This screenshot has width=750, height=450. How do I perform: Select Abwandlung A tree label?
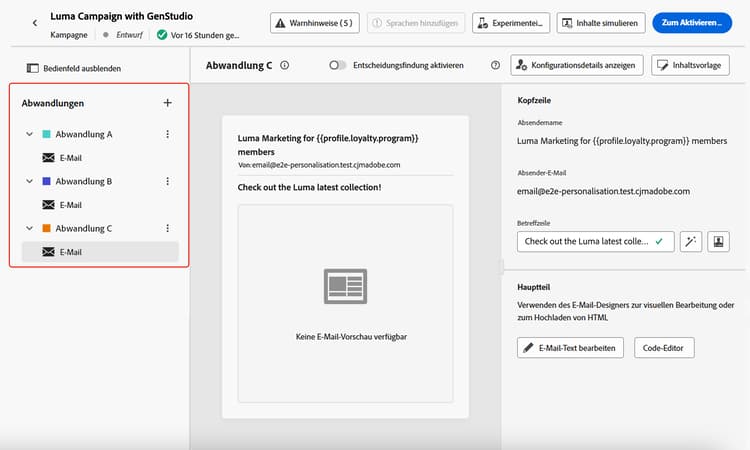tap(84, 134)
